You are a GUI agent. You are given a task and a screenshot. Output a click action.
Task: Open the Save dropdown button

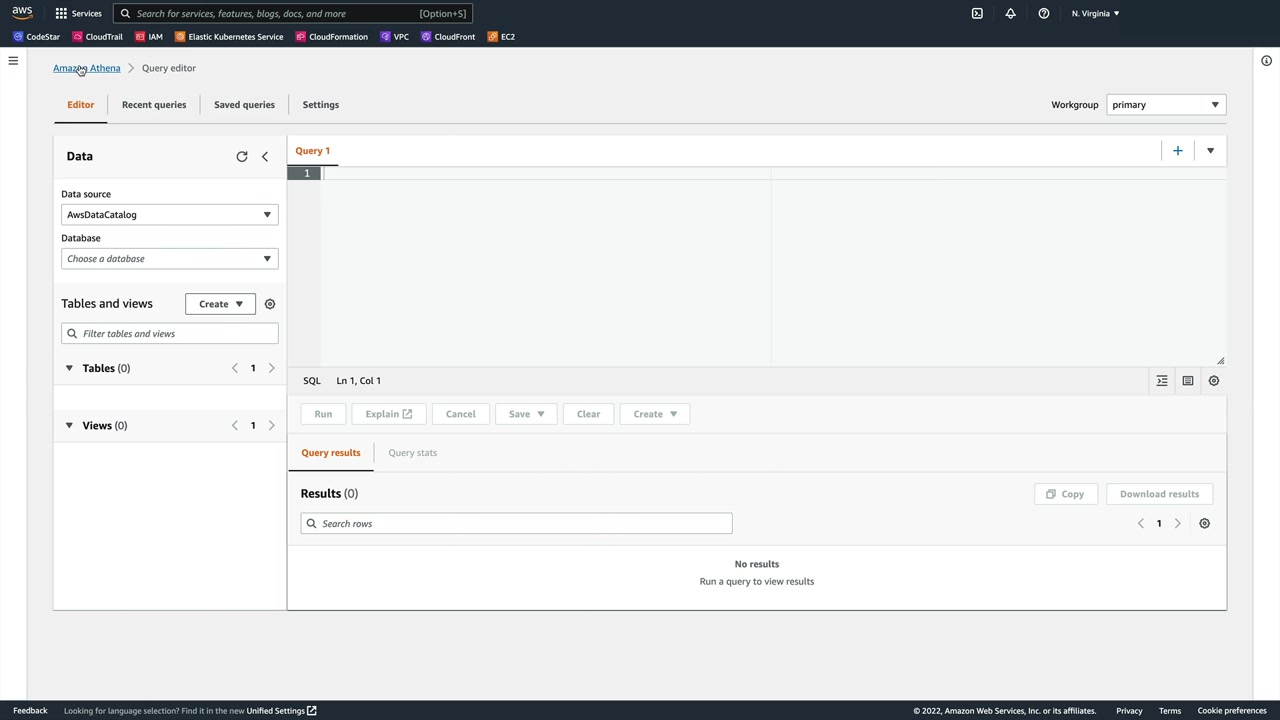coord(526,414)
